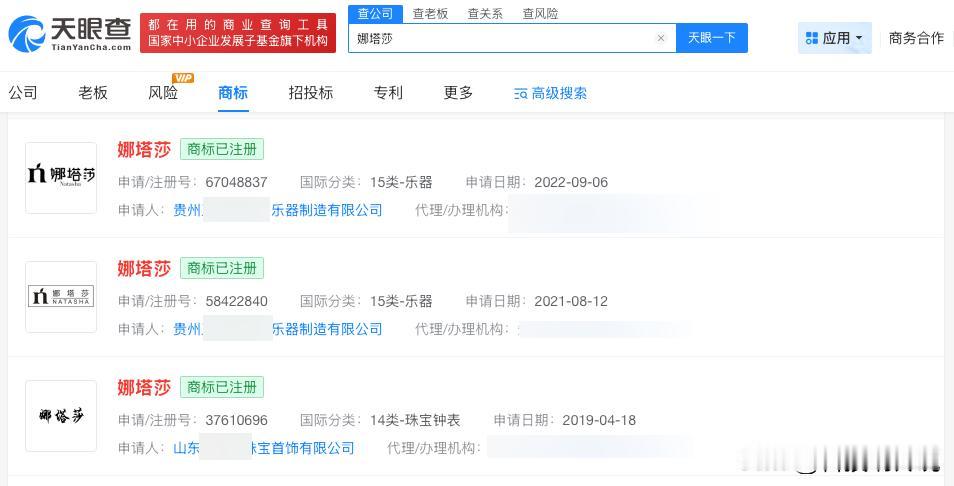Click the red promotional banner near logo
The height and width of the screenshot is (486, 954).
(238, 33)
